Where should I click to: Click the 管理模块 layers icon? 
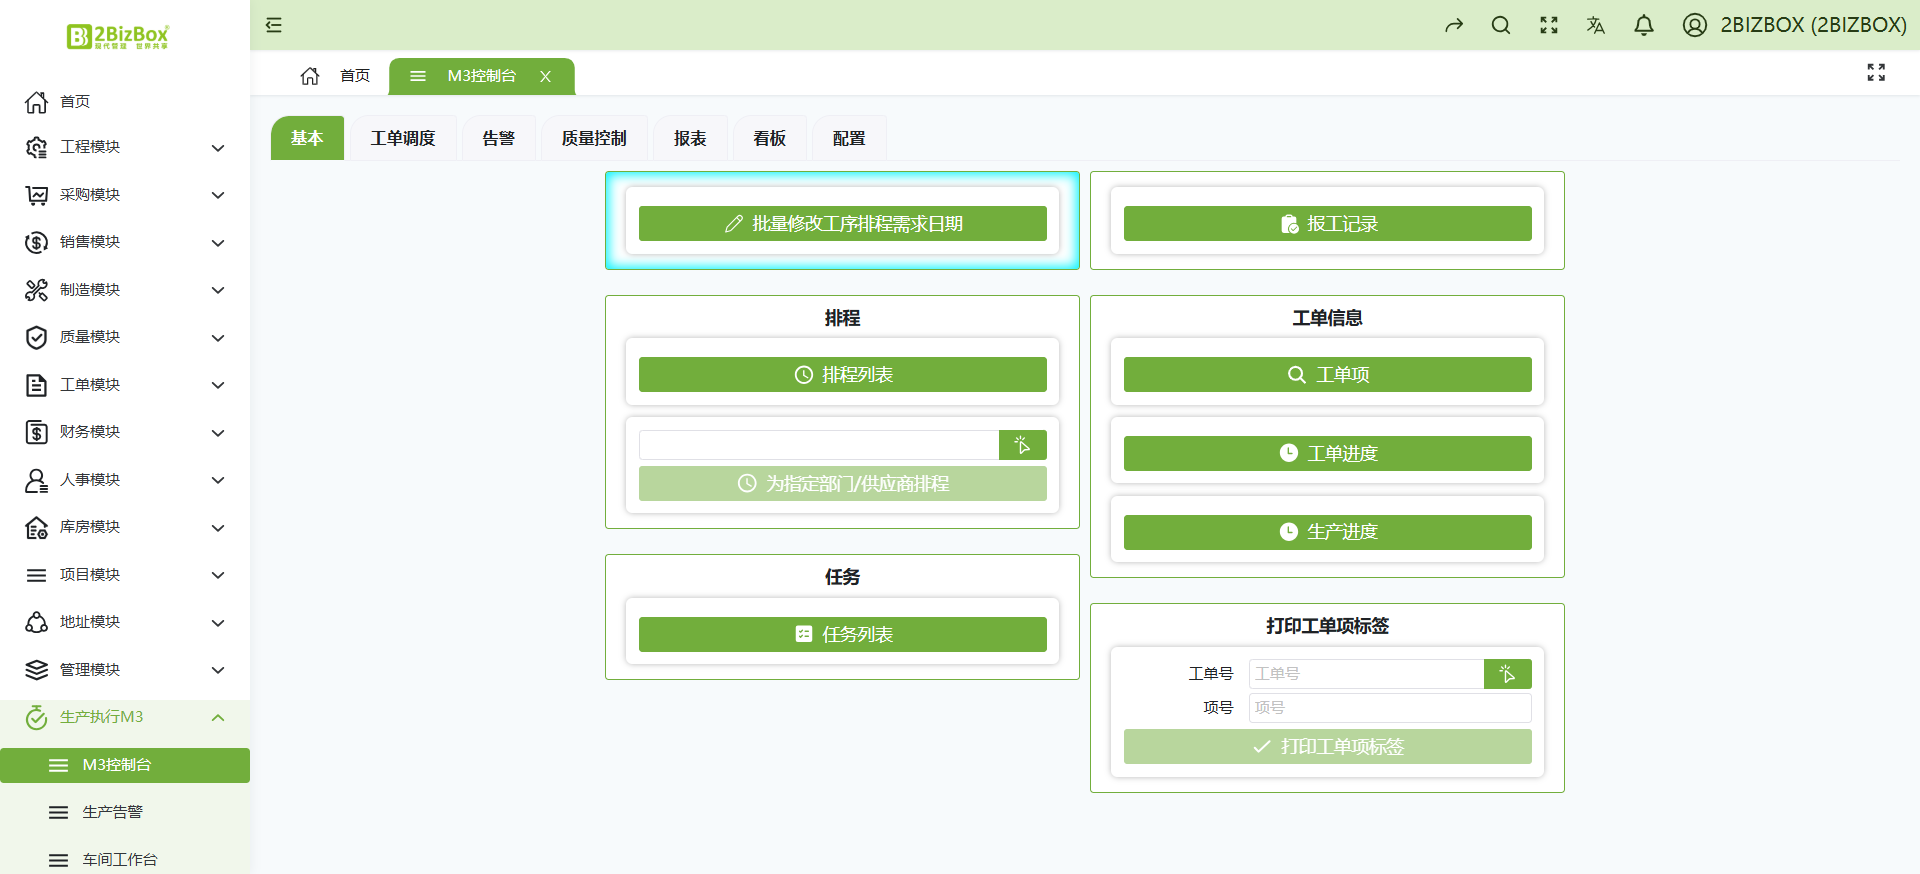tap(37, 670)
